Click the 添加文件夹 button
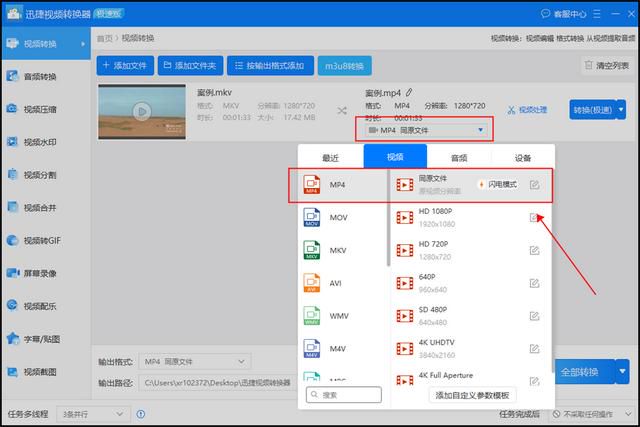 [x=190, y=65]
